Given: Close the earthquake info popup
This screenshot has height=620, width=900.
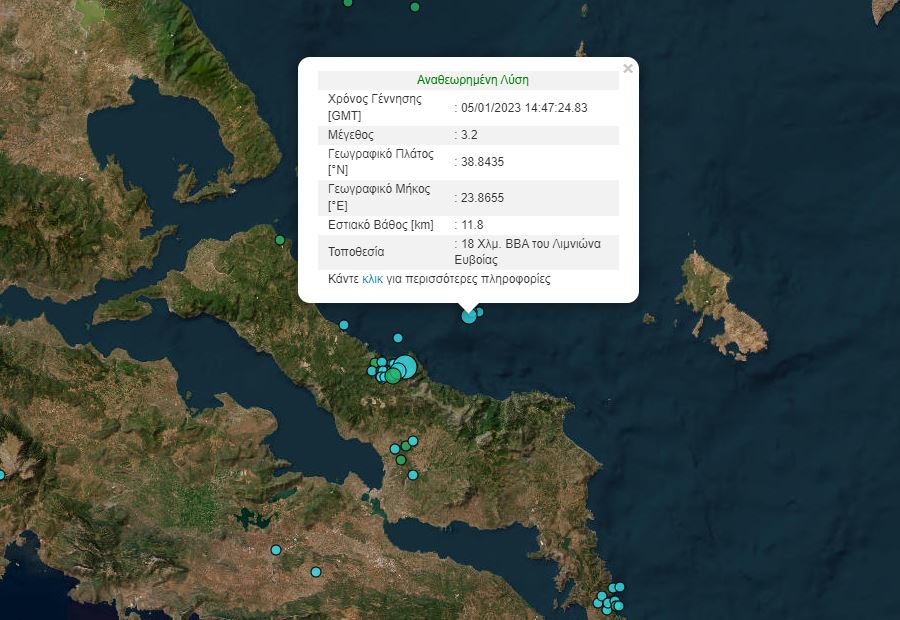Looking at the screenshot, I should [627, 69].
